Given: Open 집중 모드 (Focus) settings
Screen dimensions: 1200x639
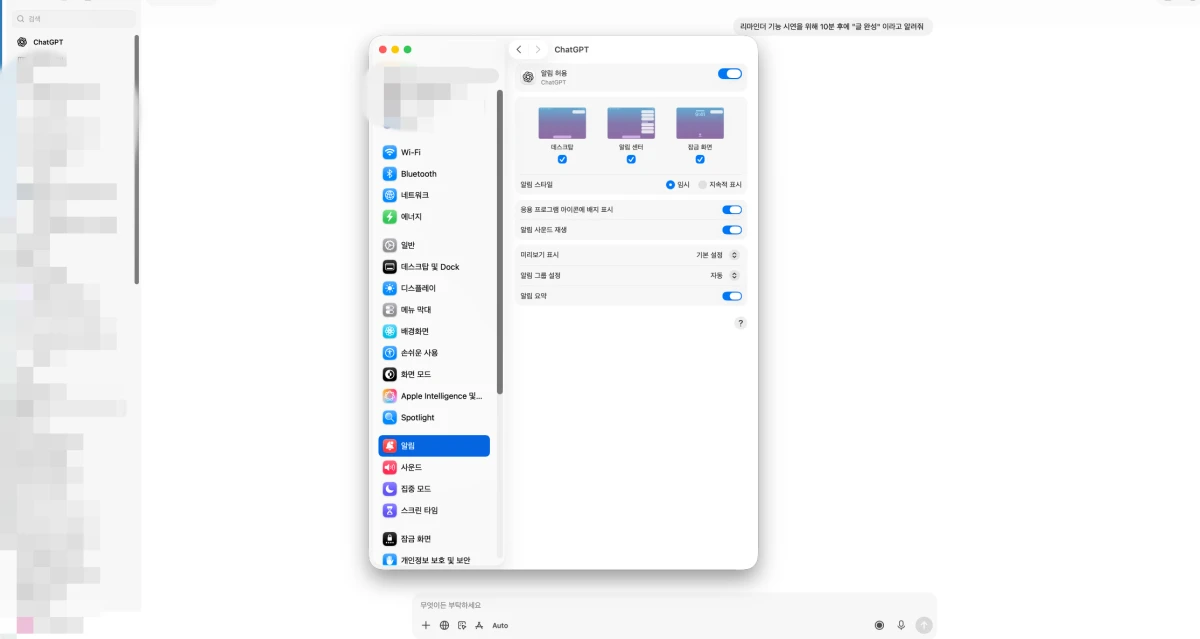Looking at the screenshot, I should coord(433,489).
